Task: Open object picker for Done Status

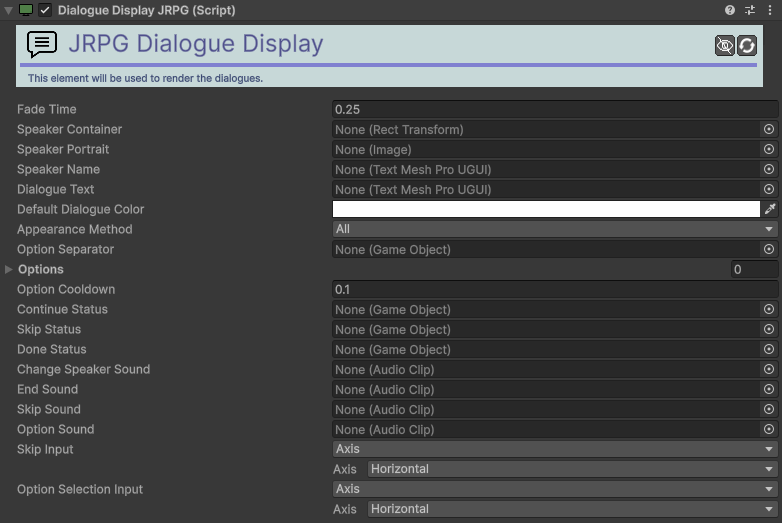Action: pos(769,349)
